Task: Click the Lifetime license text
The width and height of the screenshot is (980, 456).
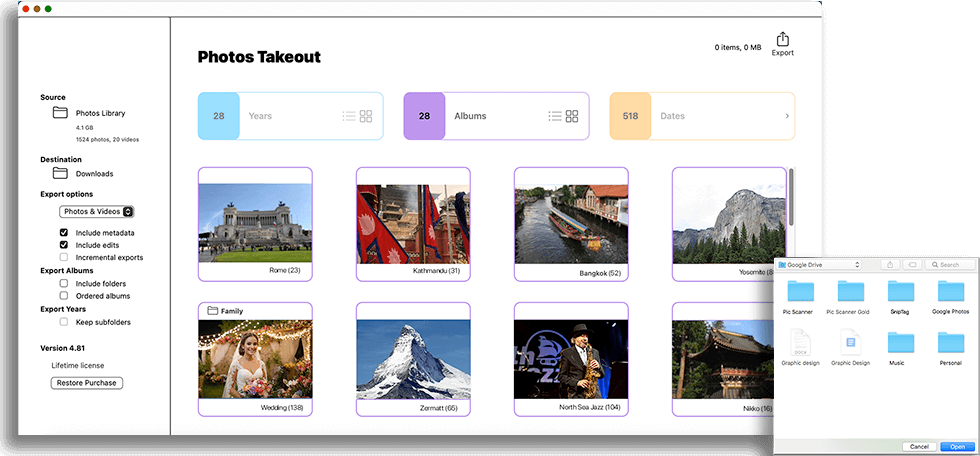Action: point(78,365)
